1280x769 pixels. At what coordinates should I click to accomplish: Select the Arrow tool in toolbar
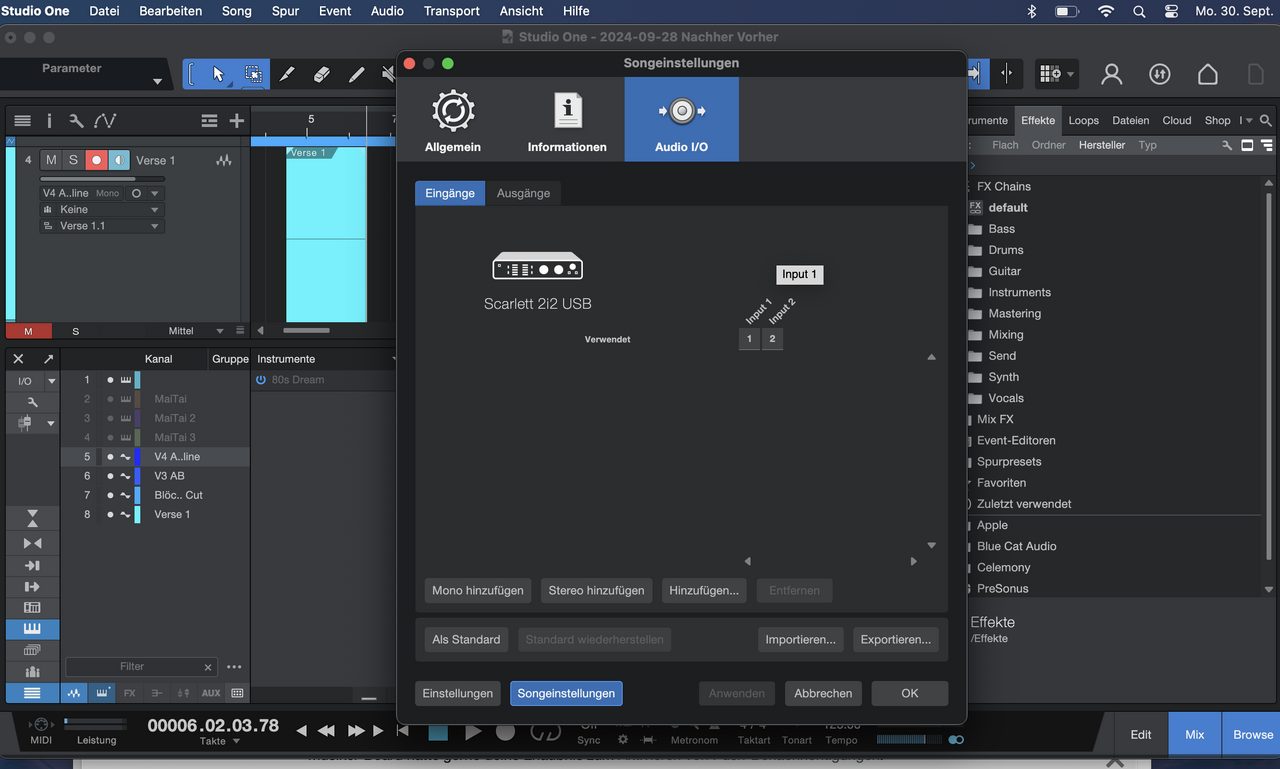pyautogui.click(x=219, y=74)
